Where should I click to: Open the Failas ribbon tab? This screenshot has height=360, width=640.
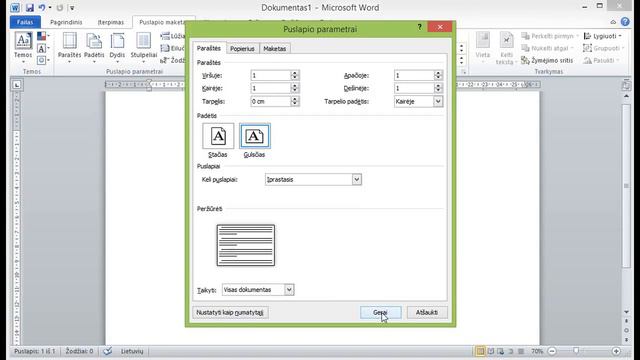(x=25, y=22)
